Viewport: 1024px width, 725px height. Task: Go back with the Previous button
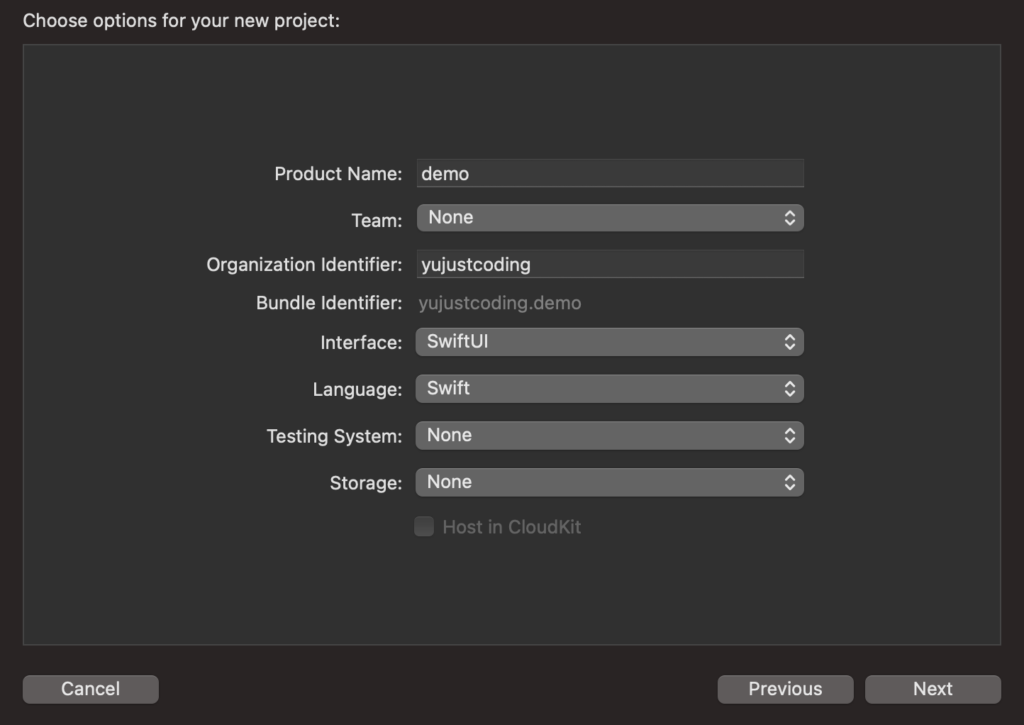pos(785,689)
